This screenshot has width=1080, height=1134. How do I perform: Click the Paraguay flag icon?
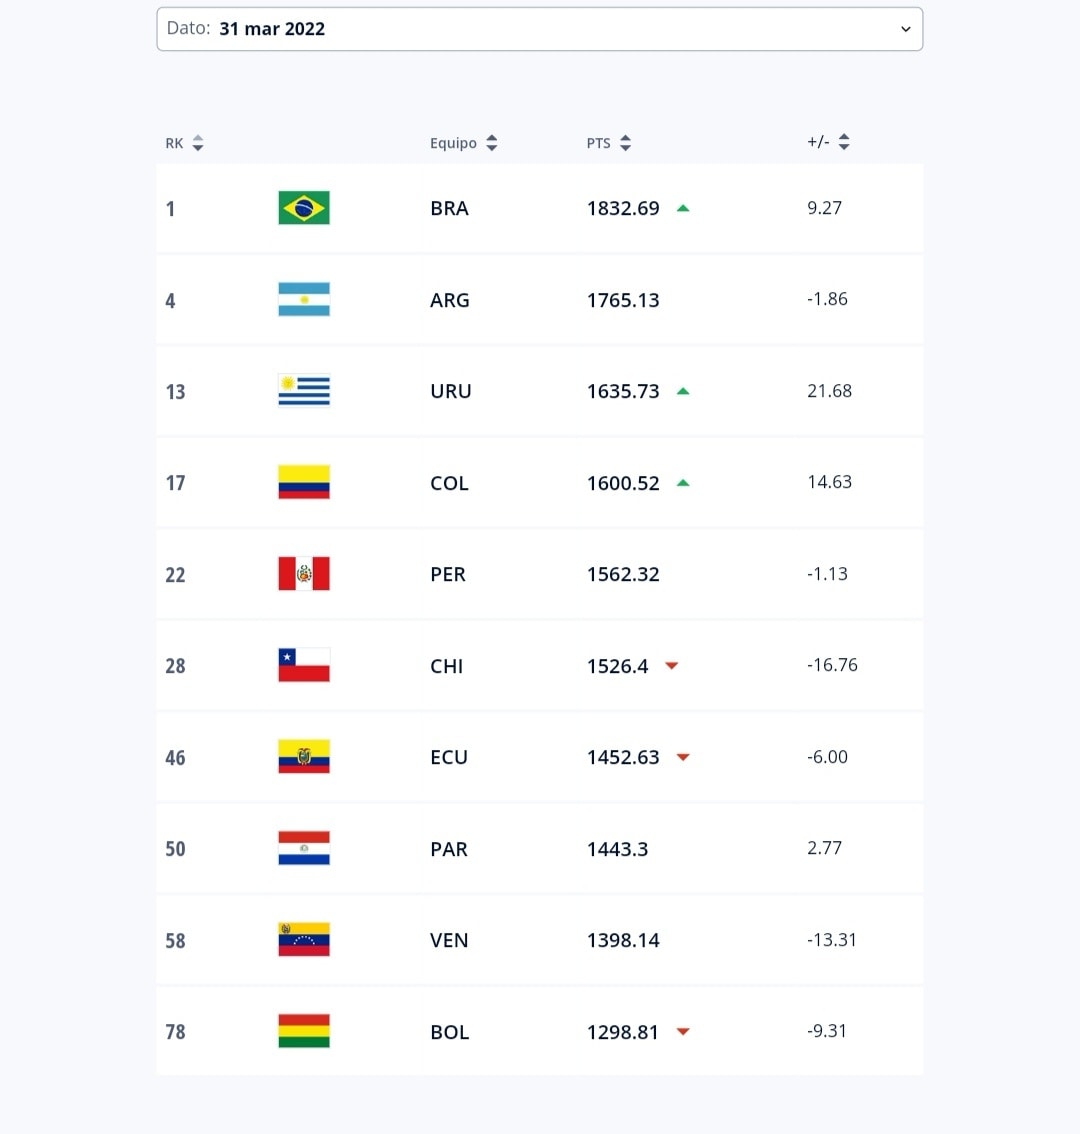pyautogui.click(x=304, y=849)
